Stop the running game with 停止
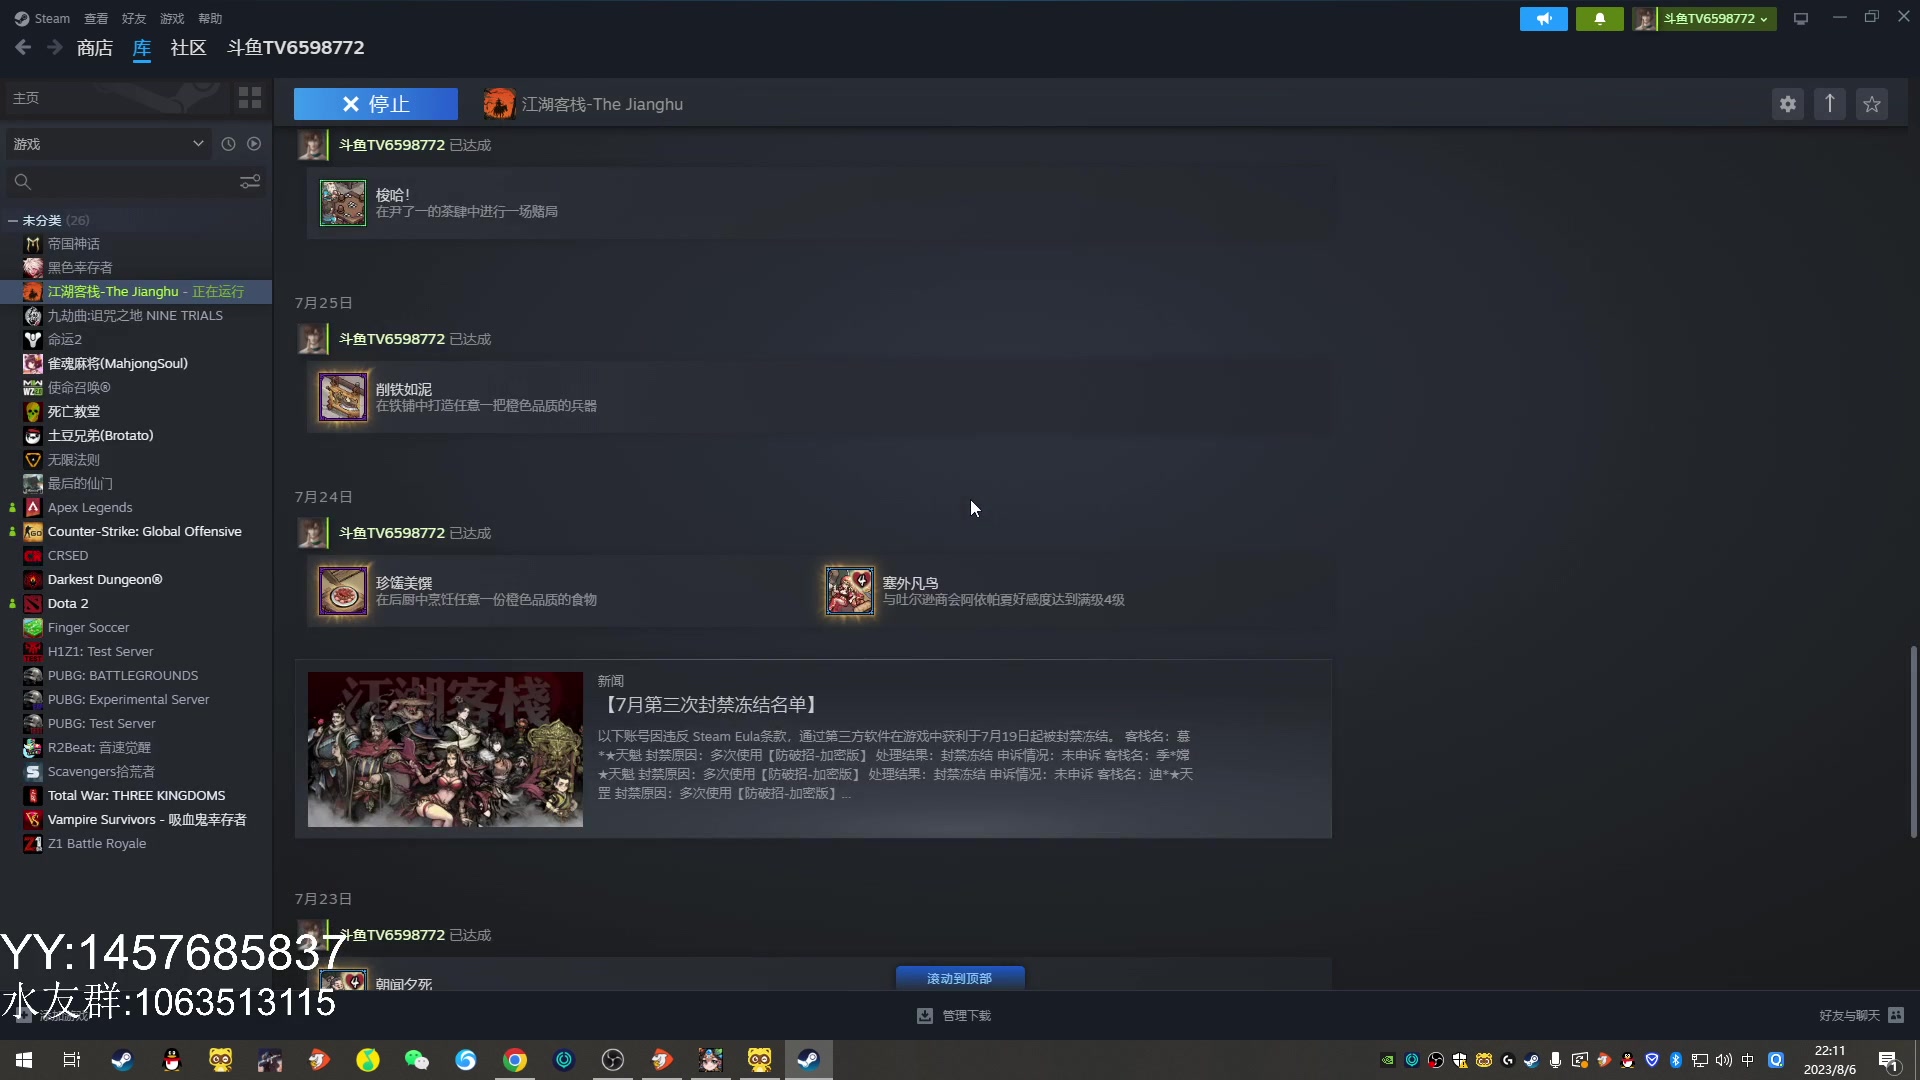The image size is (1920, 1080). (x=376, y=104)
